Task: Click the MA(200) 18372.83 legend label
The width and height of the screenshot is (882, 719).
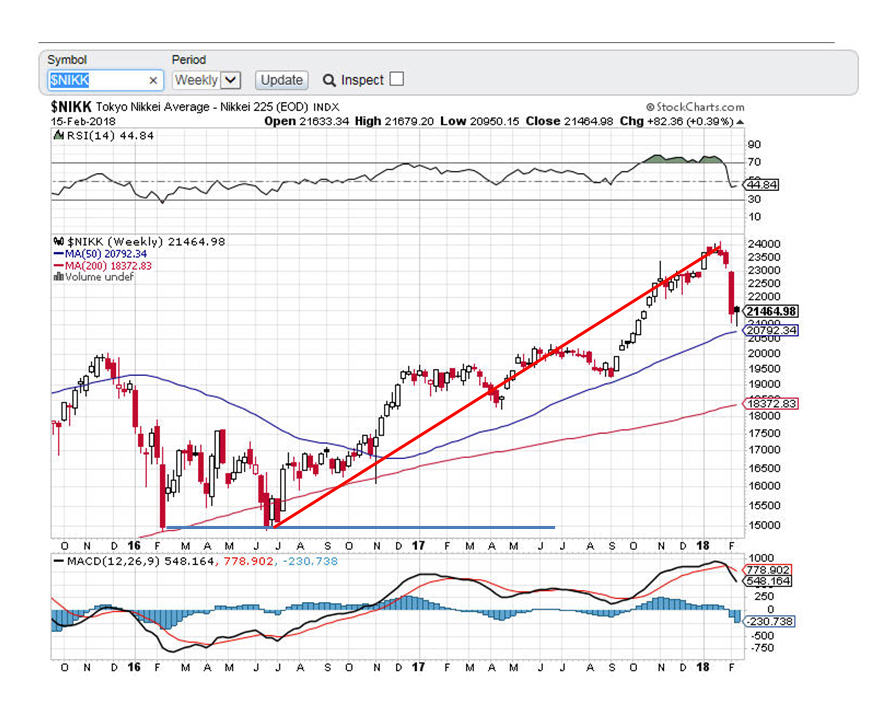Action: pos(100,265)
